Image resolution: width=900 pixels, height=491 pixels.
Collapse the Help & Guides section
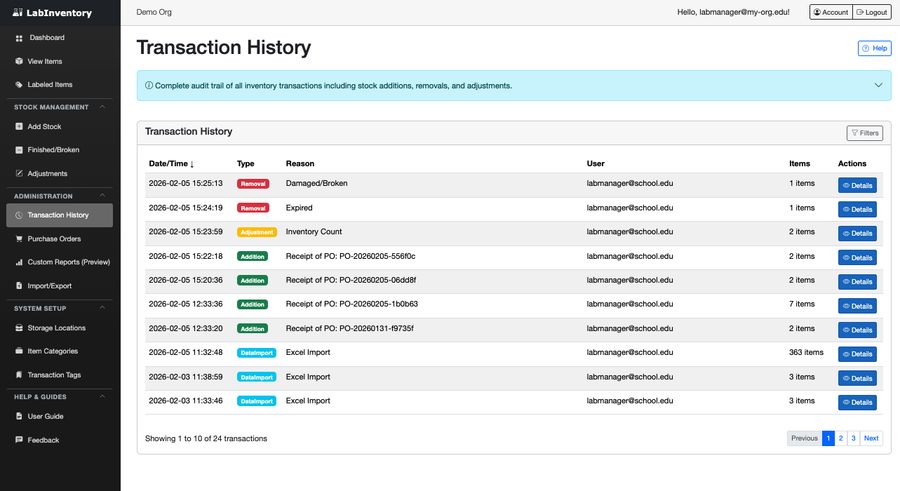(102, 396)
